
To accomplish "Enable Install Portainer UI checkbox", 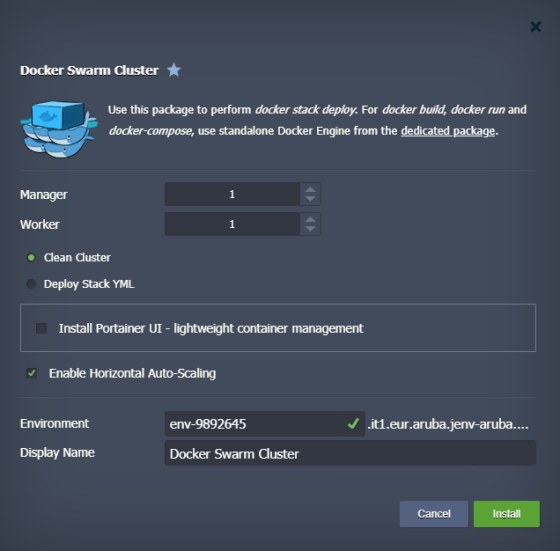I will point(41,328).
